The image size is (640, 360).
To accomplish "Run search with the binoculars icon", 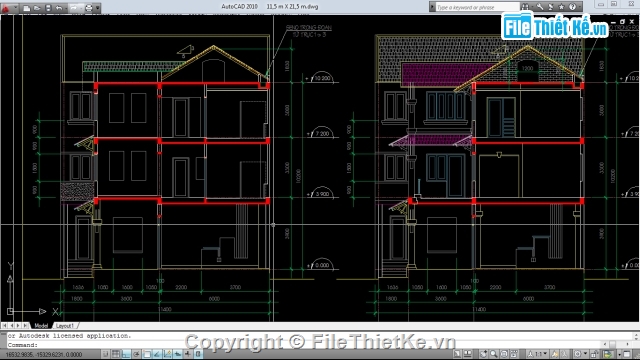I will (524, 7).
